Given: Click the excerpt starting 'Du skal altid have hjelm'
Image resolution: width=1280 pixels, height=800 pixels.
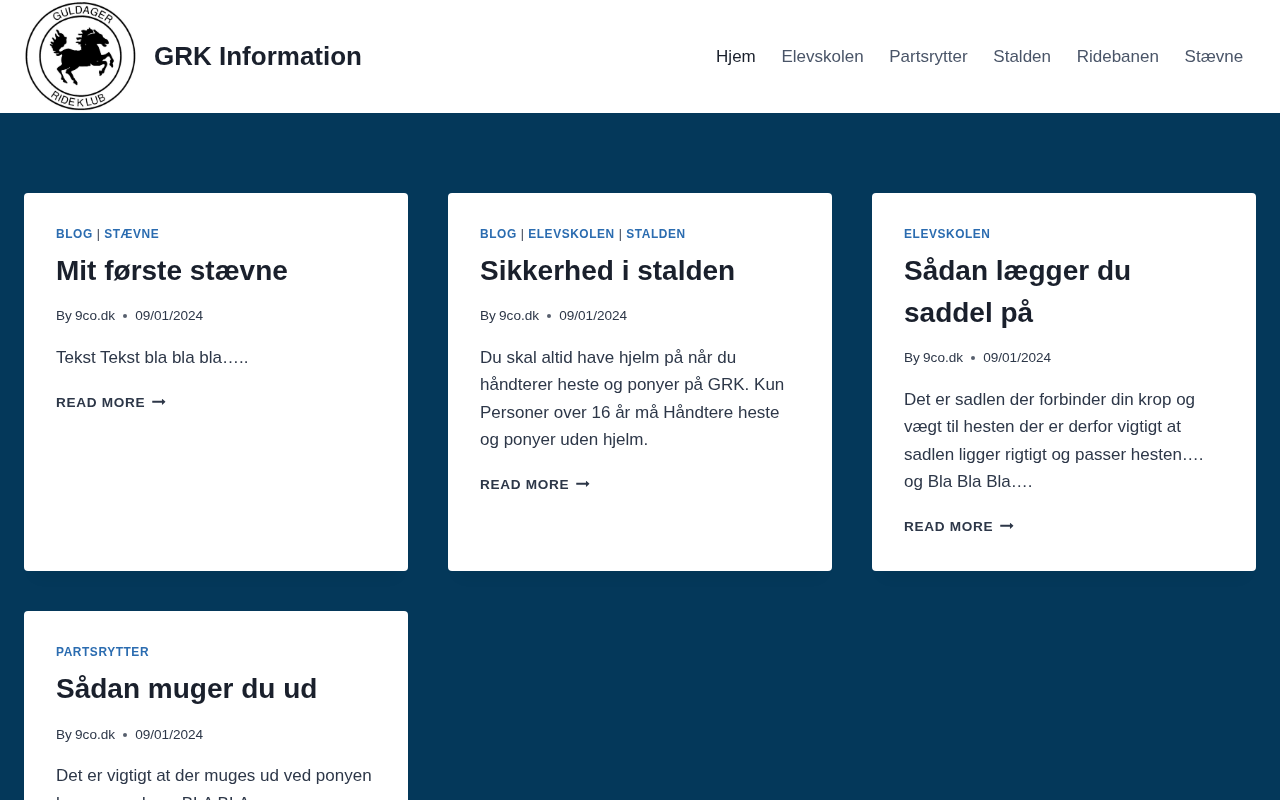Looking at the screenshot, I should click(632, 398).
